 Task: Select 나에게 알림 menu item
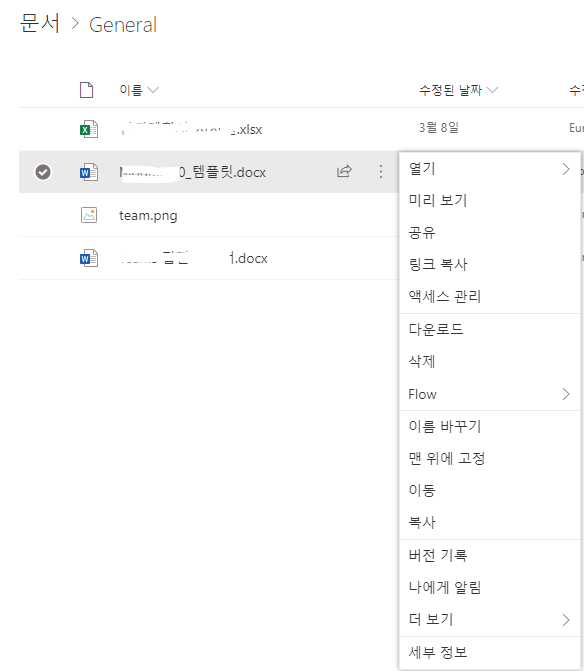[490, 587]
